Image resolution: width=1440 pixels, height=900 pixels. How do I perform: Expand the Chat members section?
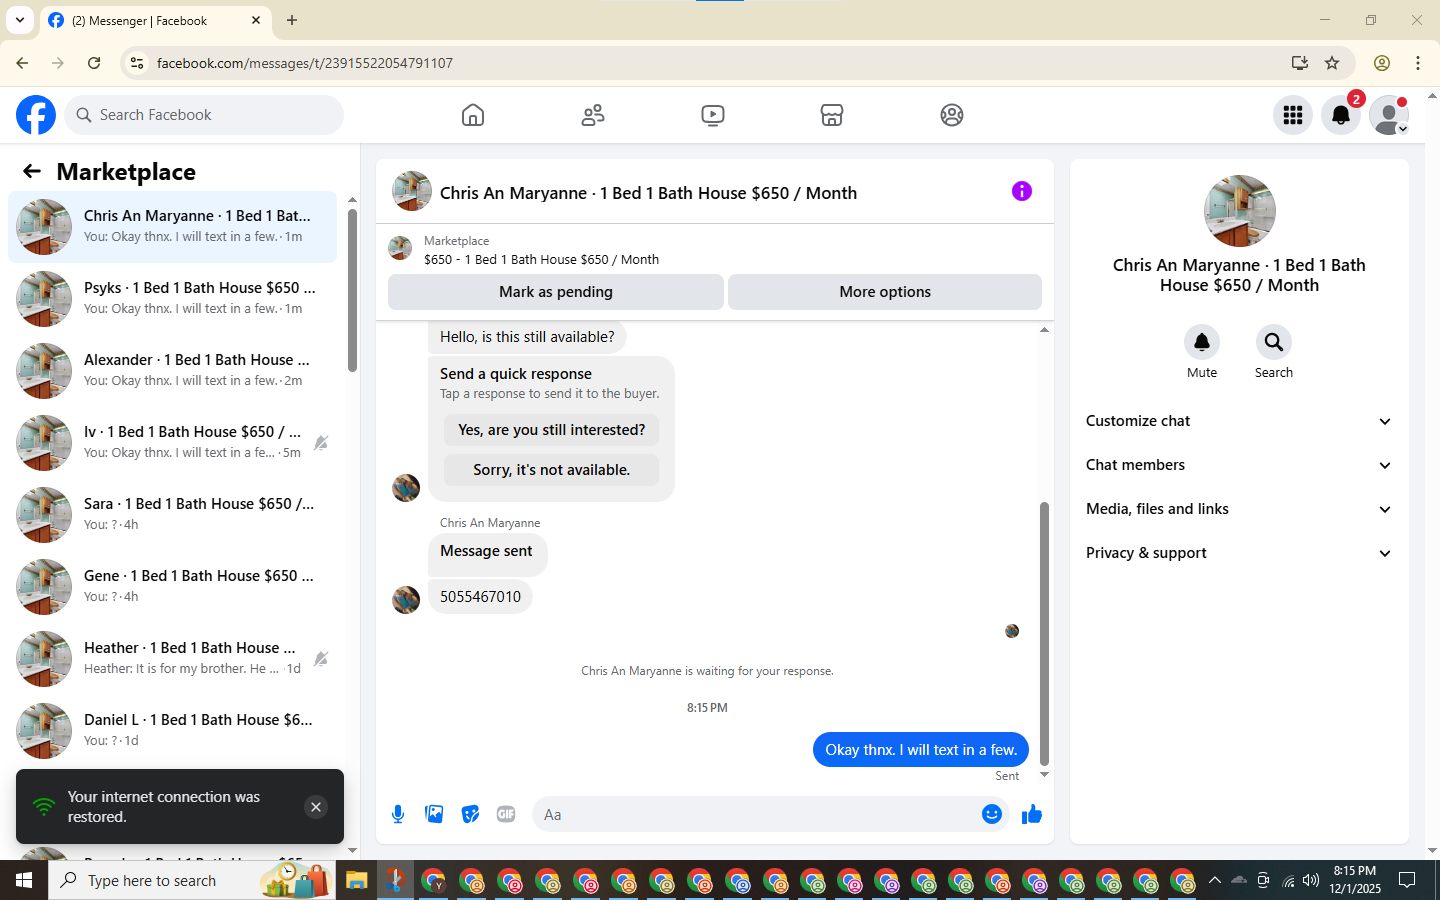(1240, 465)
